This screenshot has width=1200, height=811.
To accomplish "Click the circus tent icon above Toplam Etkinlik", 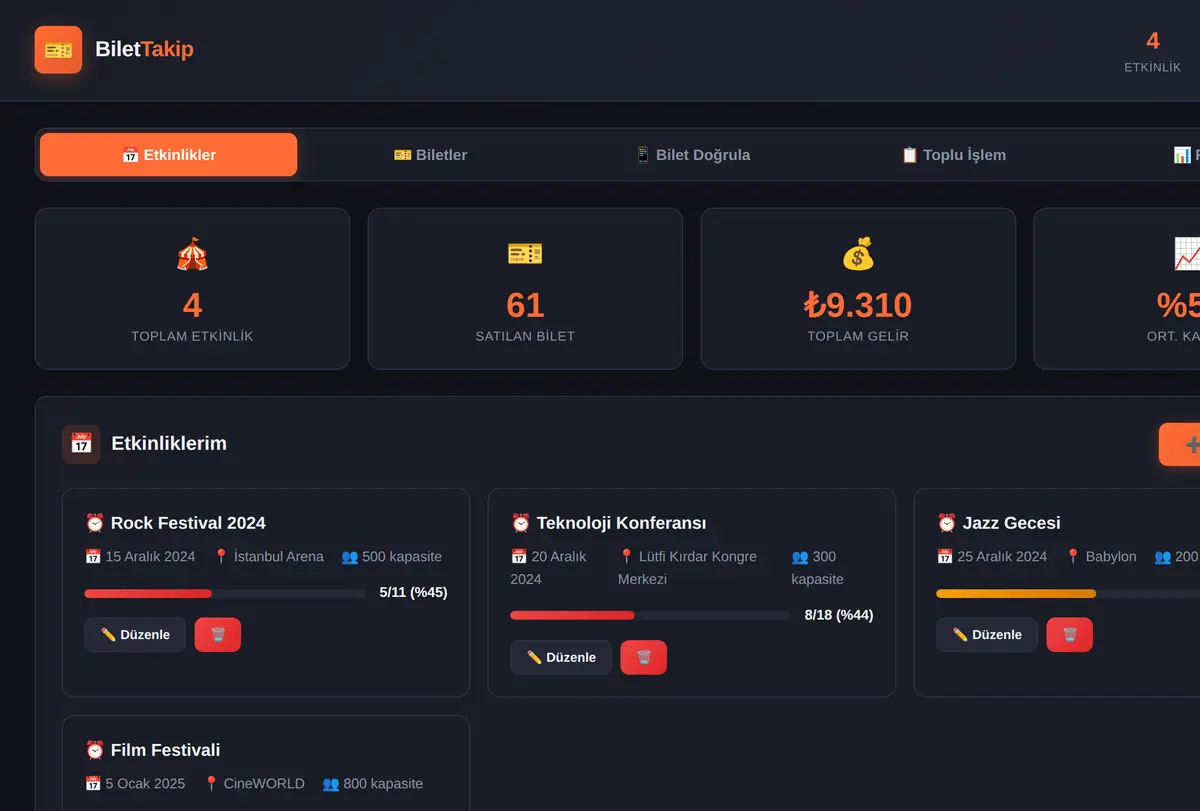I will pos(192,254).
